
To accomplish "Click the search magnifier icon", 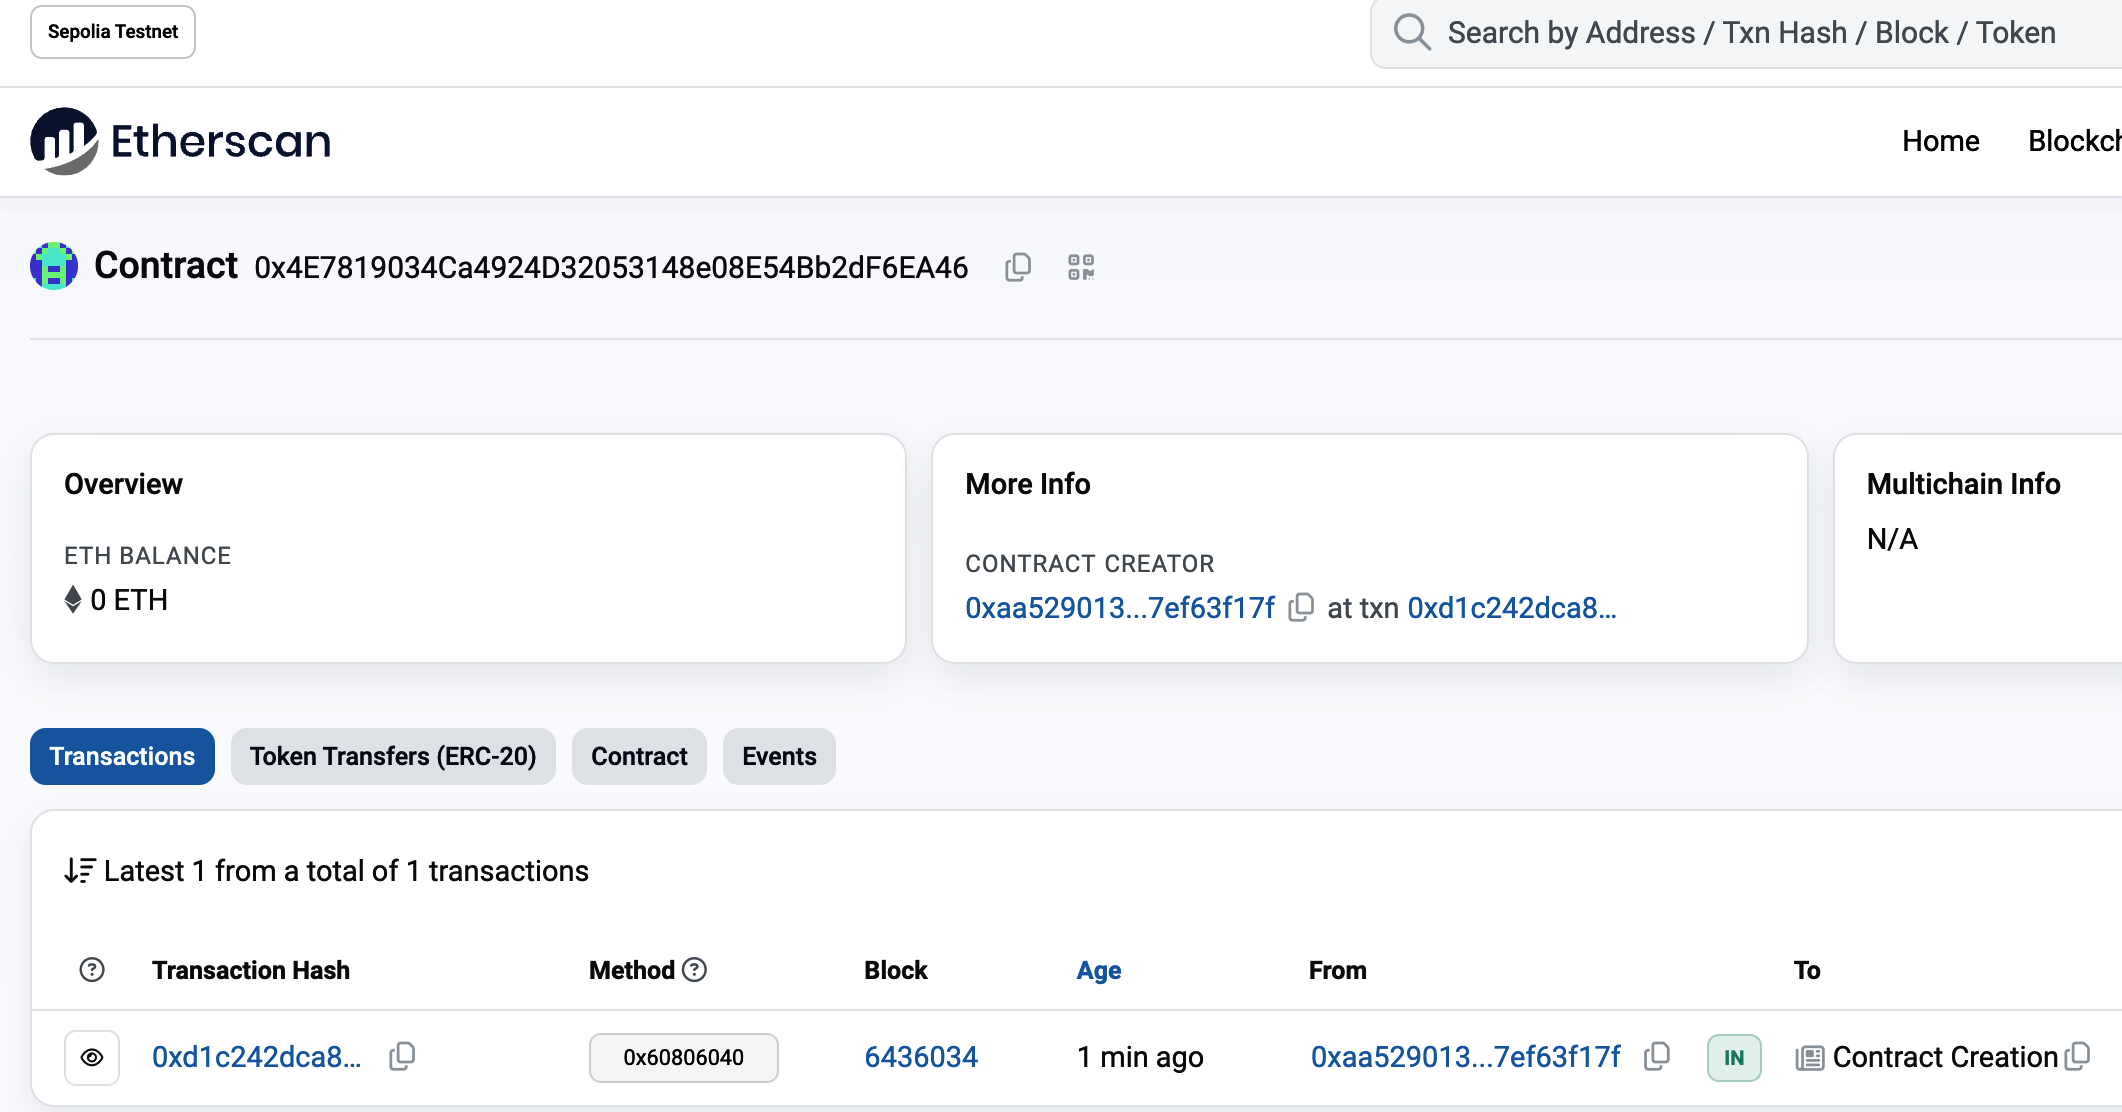I will click(1412, 31).
